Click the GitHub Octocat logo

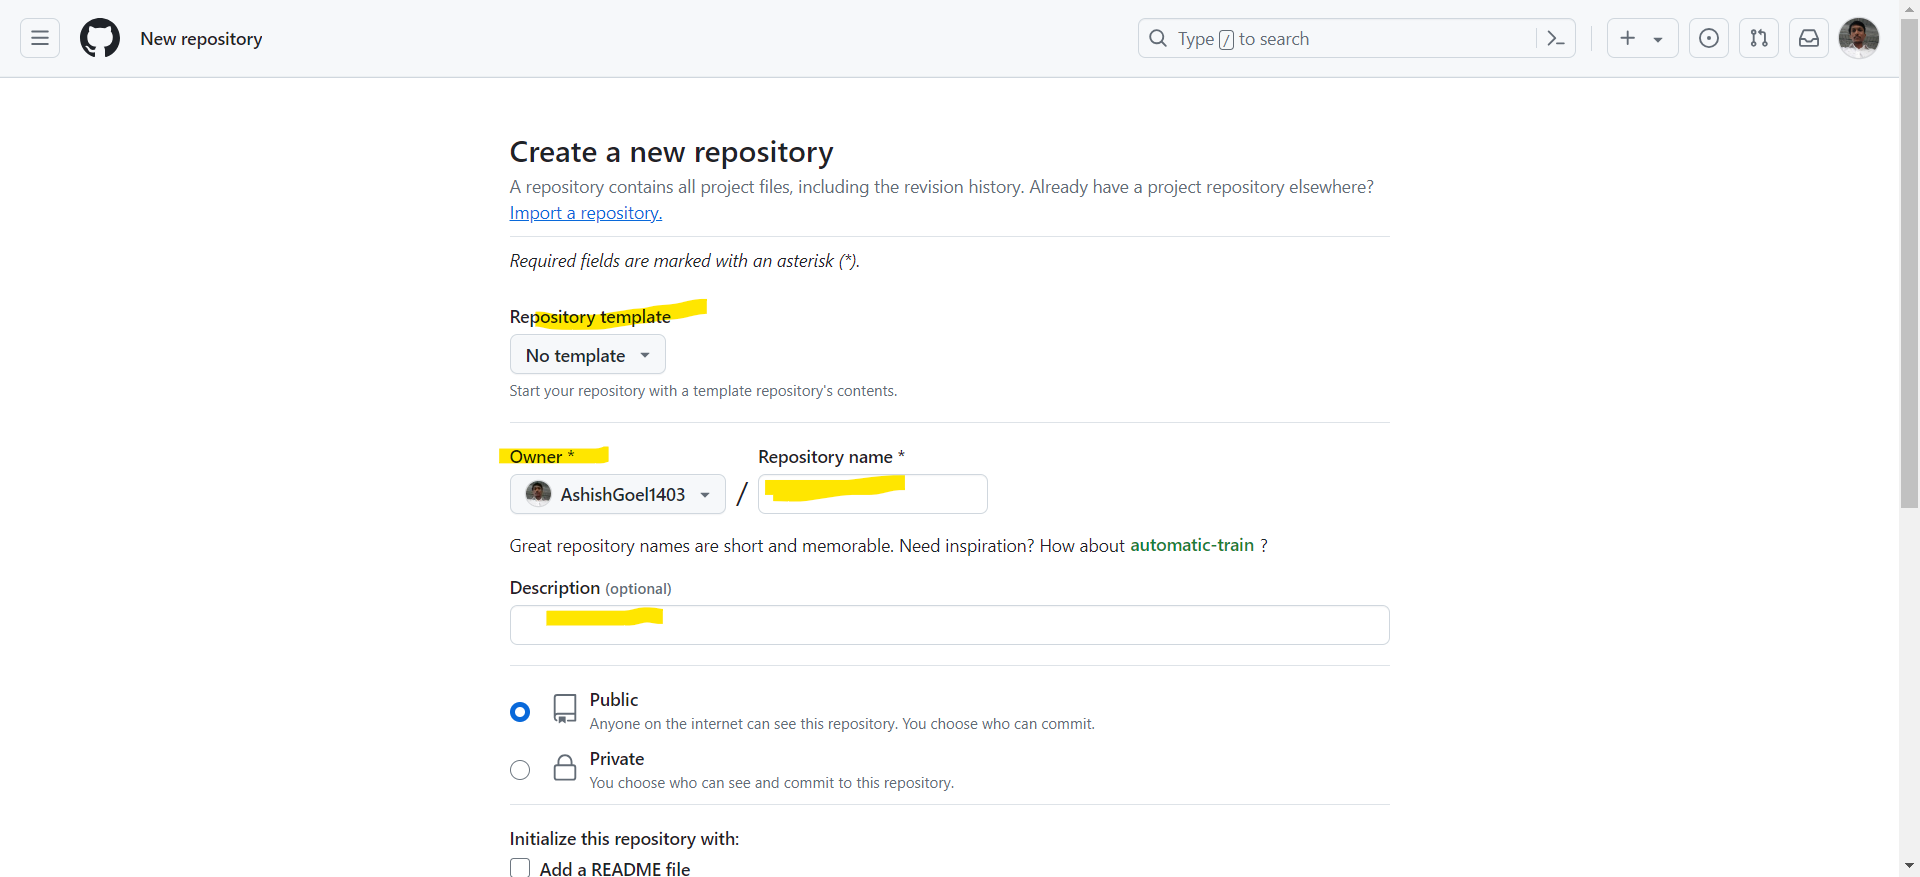(x=100, y=39)
